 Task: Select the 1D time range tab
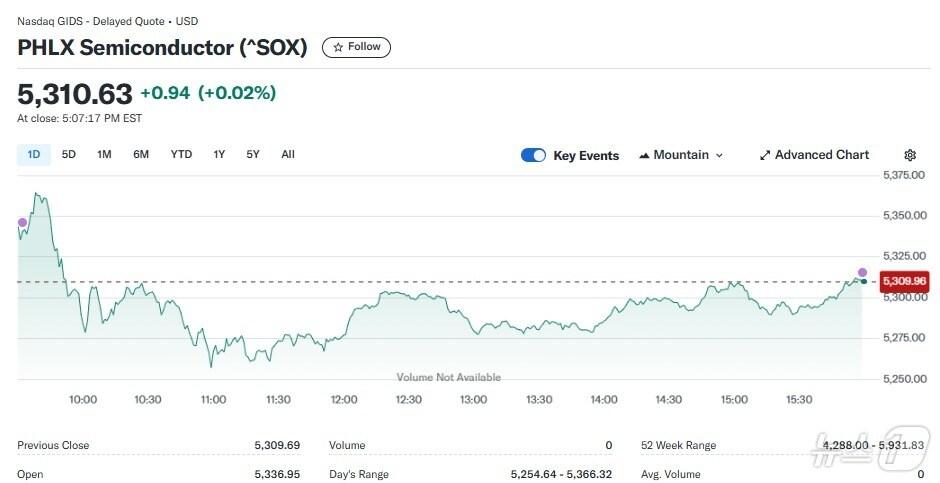tap(33, 154)
